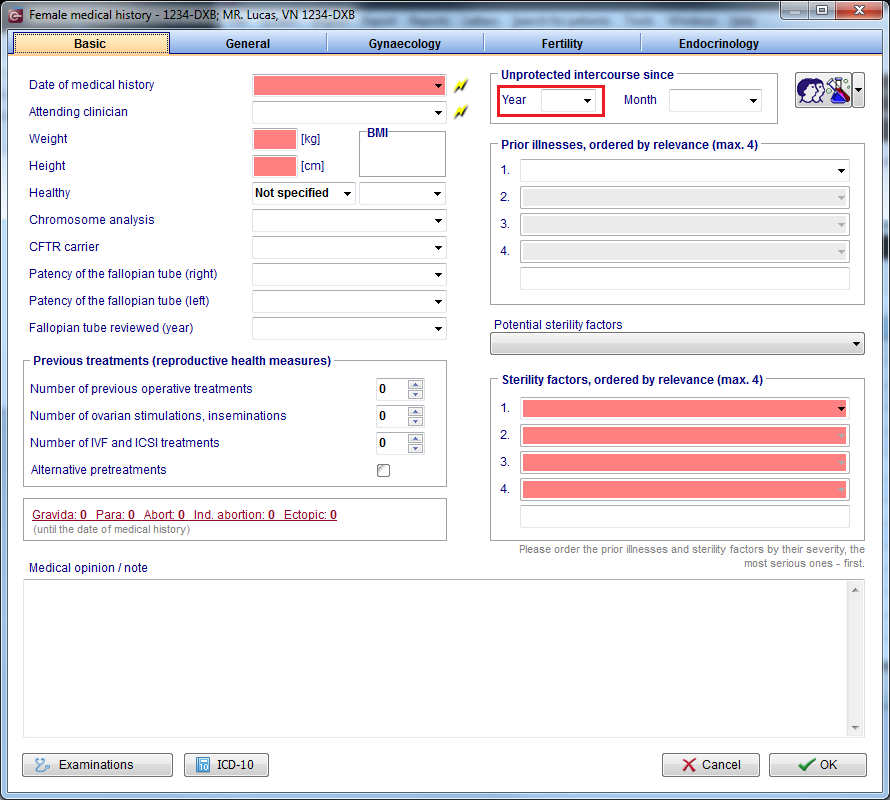This screenshot has height=800, width=890.
Task: Open the ICD-10 button
Action: (226, 765)
